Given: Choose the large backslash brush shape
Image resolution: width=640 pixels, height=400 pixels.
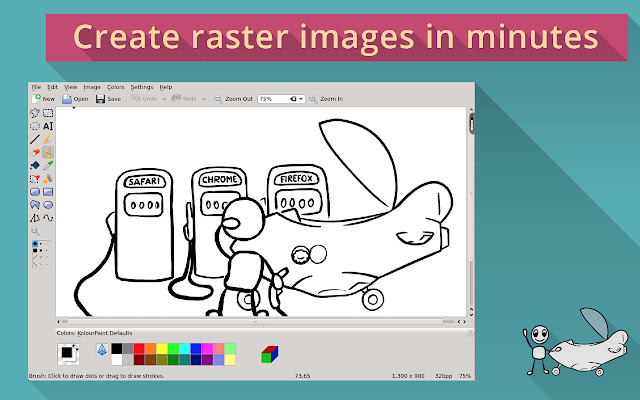Looking at the screenshot, I should click(35, 264).
